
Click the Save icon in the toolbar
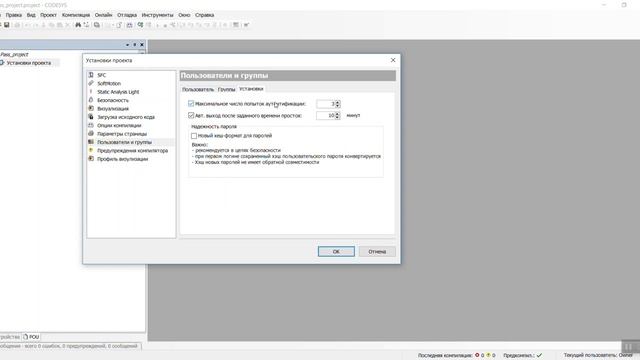click(x=7, y=25)
